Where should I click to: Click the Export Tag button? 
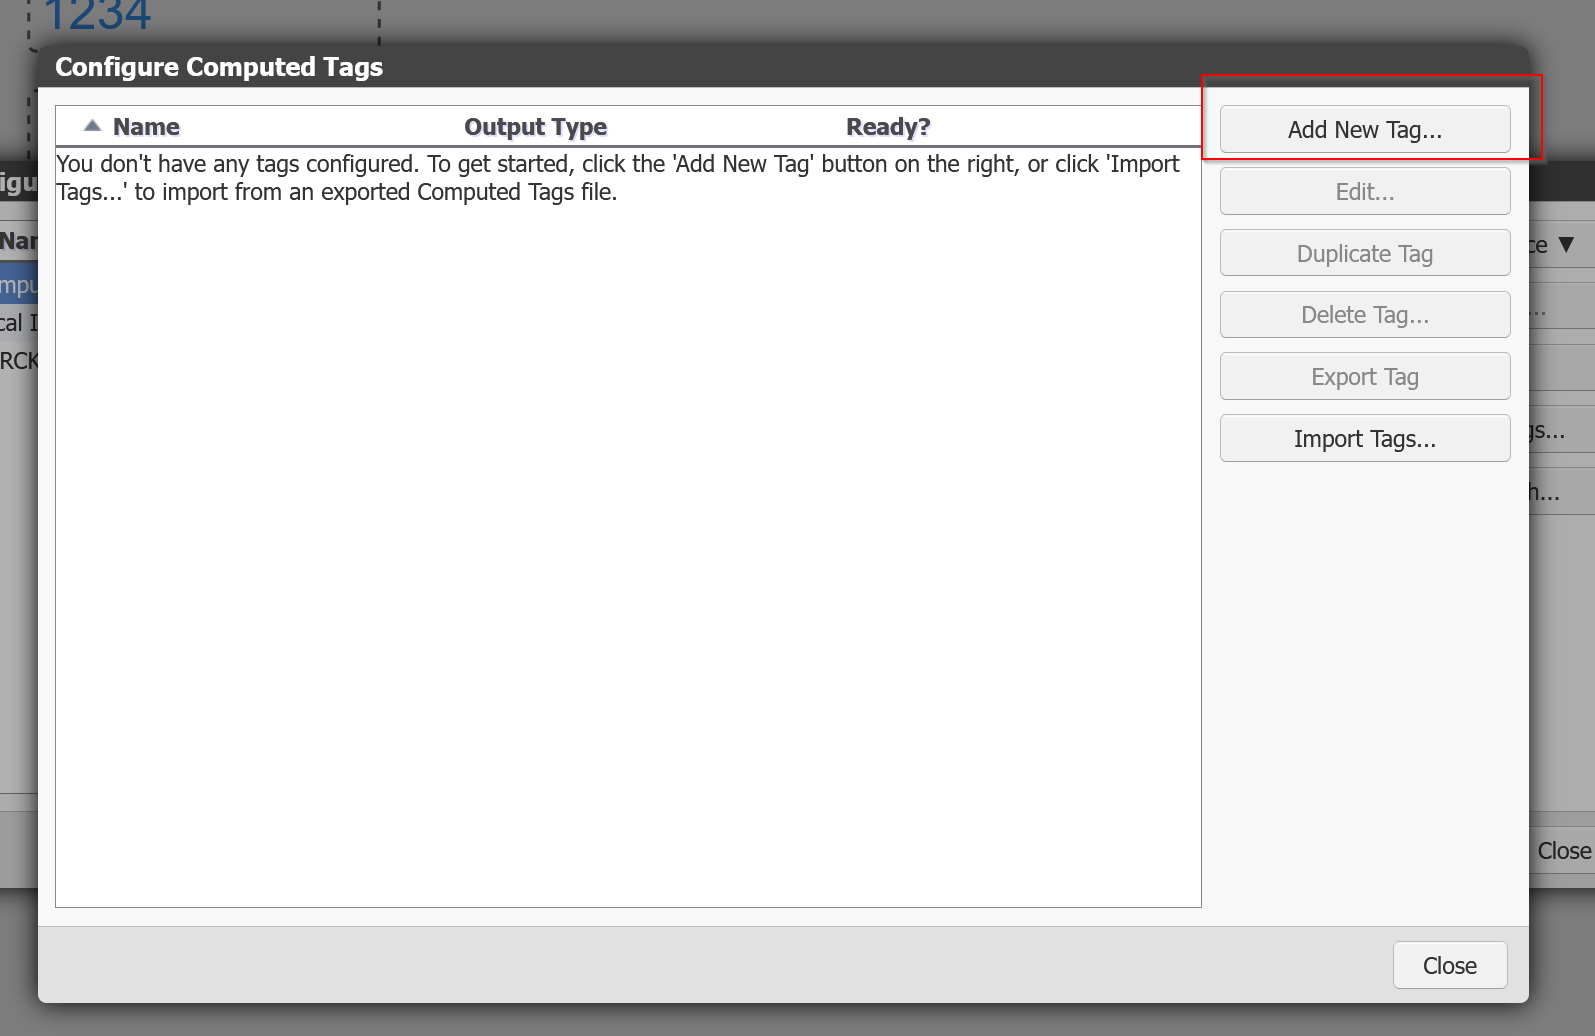click(1365, 377)
